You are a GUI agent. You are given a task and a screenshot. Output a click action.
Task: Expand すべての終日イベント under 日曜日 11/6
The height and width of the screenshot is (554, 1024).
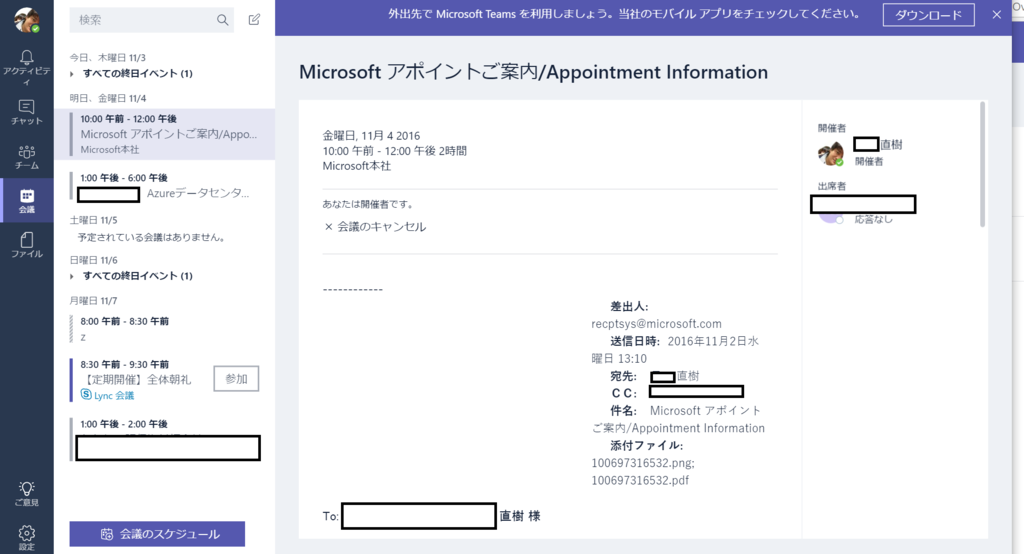[131, 276]
